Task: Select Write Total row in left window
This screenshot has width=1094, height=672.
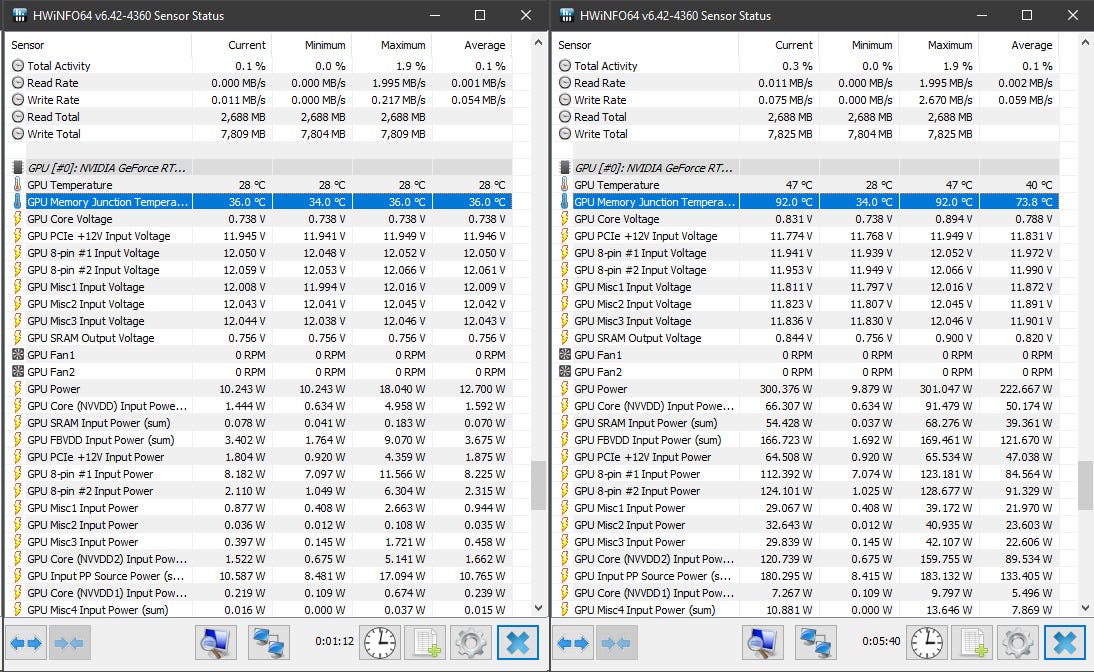Action: pos(262,133)
